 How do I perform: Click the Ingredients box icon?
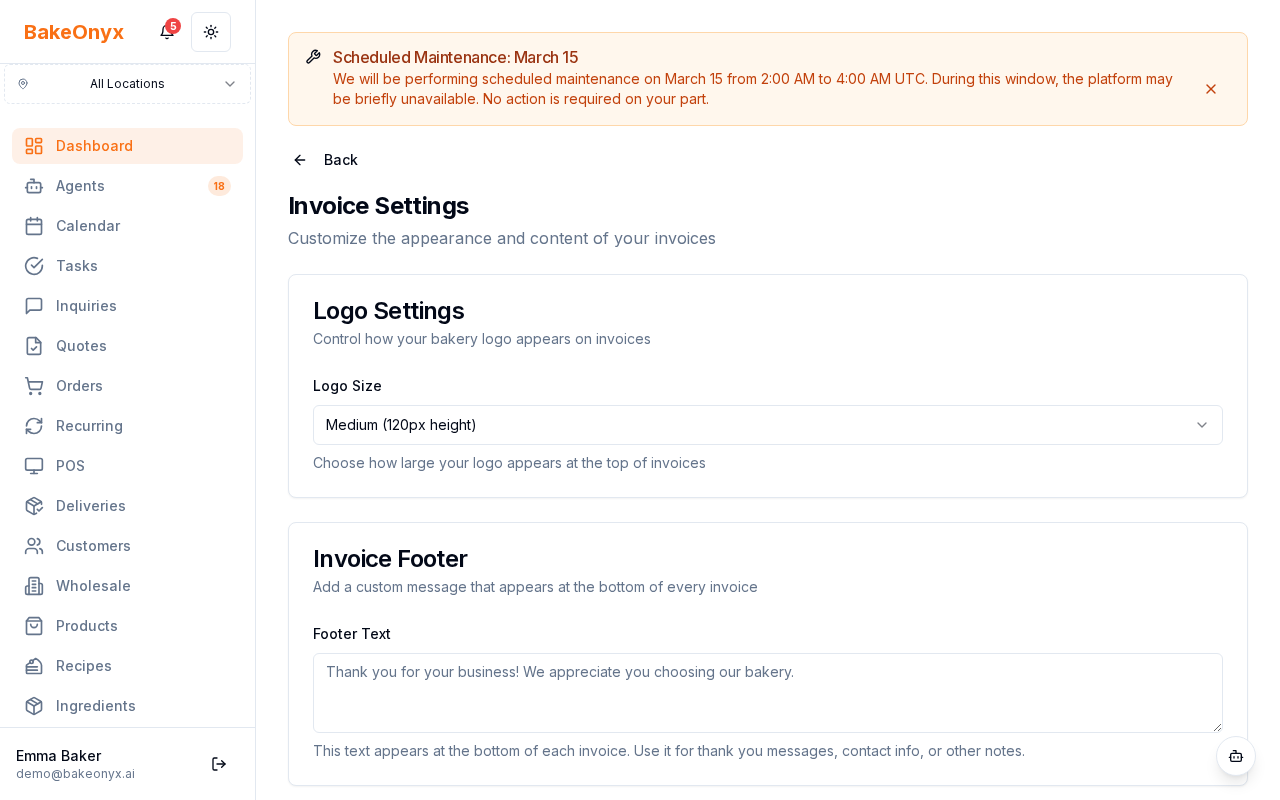tap(34, 706)
